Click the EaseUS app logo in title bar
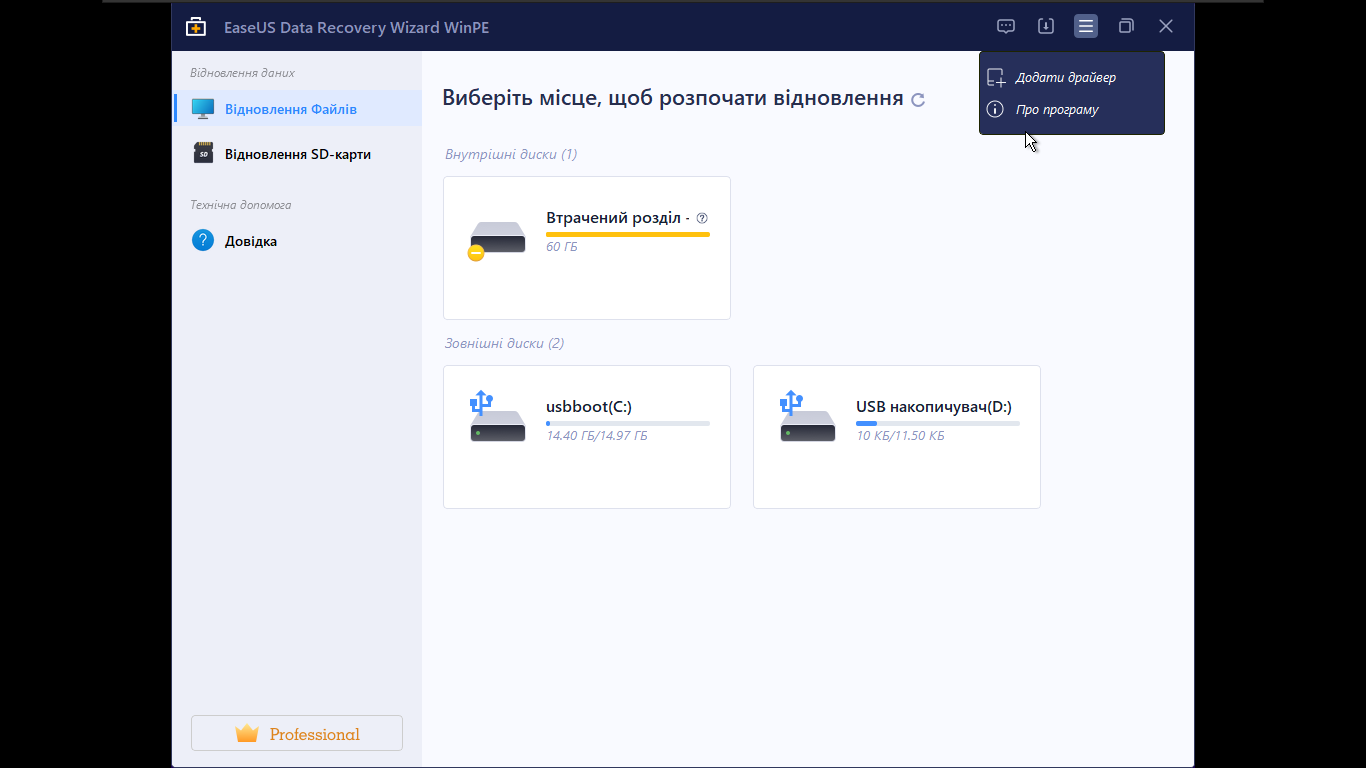 click(x=196, y=26)
